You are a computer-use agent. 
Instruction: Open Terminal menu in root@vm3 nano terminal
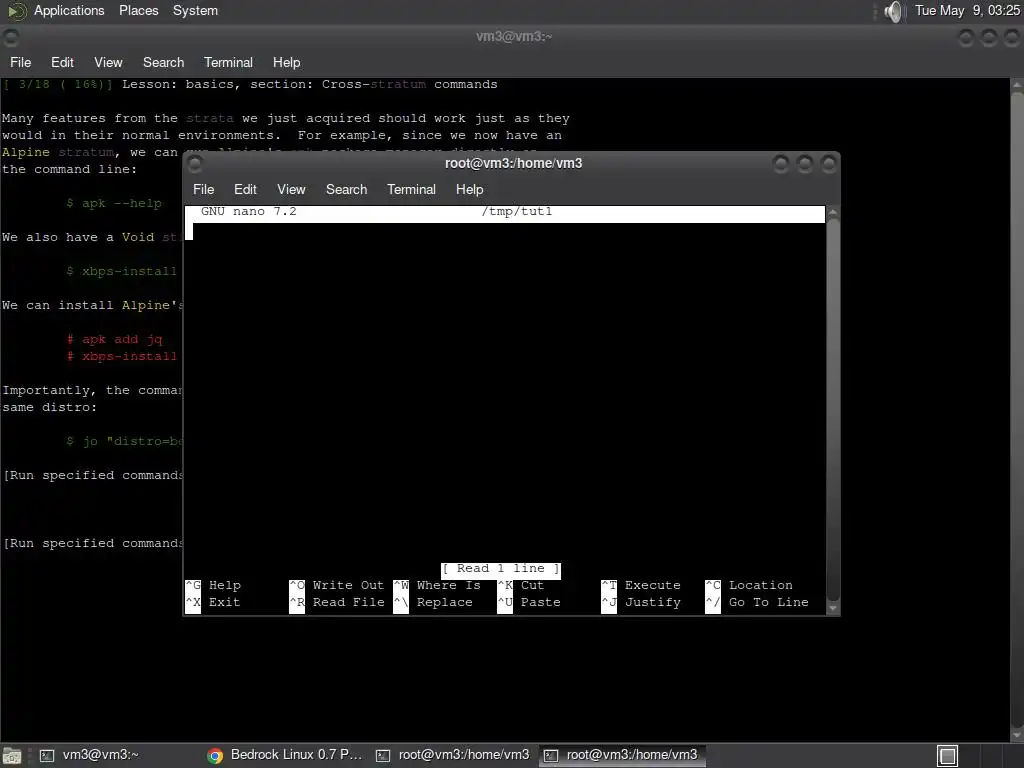[411, 189]
